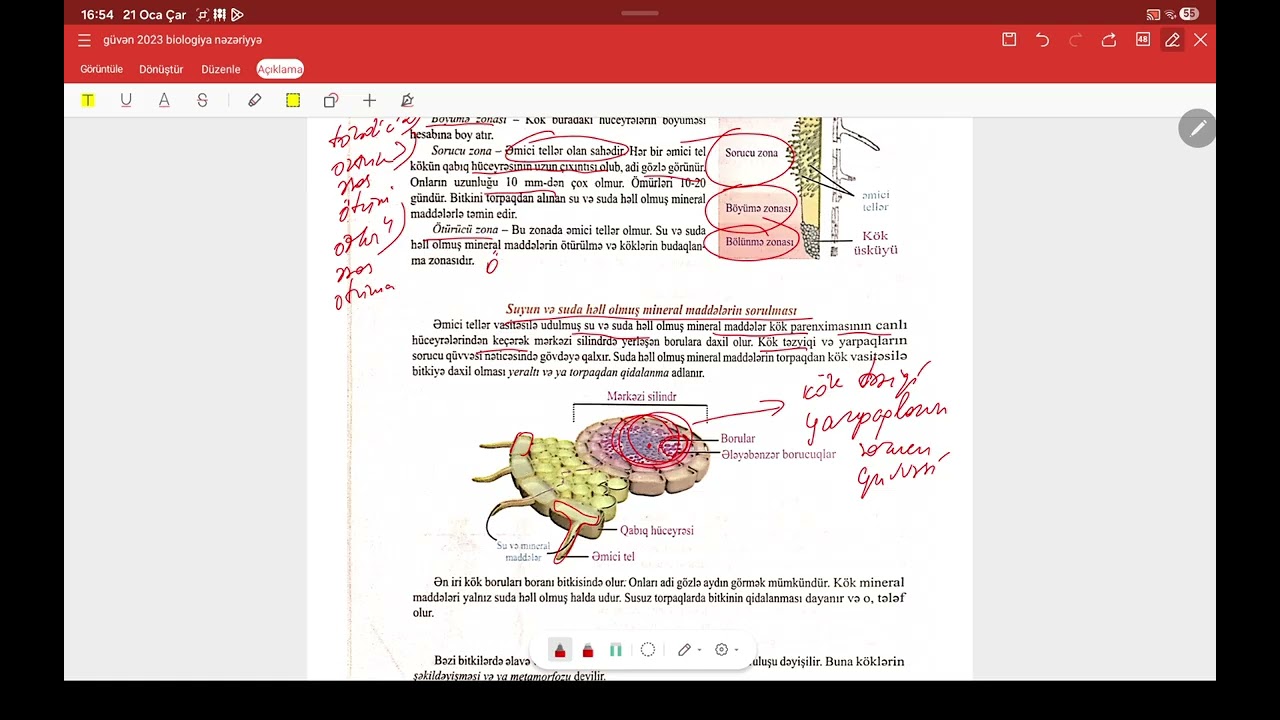The height and width of the screenshot is (720, 1280).
Task: Open the shapes tool in annotation bar
Action: [x=331, y=100]
